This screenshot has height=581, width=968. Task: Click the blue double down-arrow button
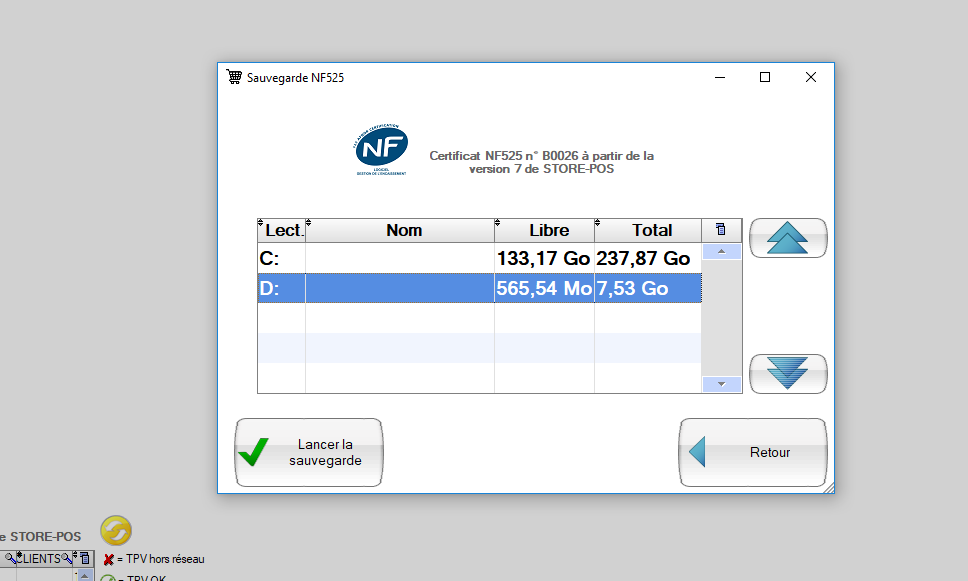coord(788,374)
